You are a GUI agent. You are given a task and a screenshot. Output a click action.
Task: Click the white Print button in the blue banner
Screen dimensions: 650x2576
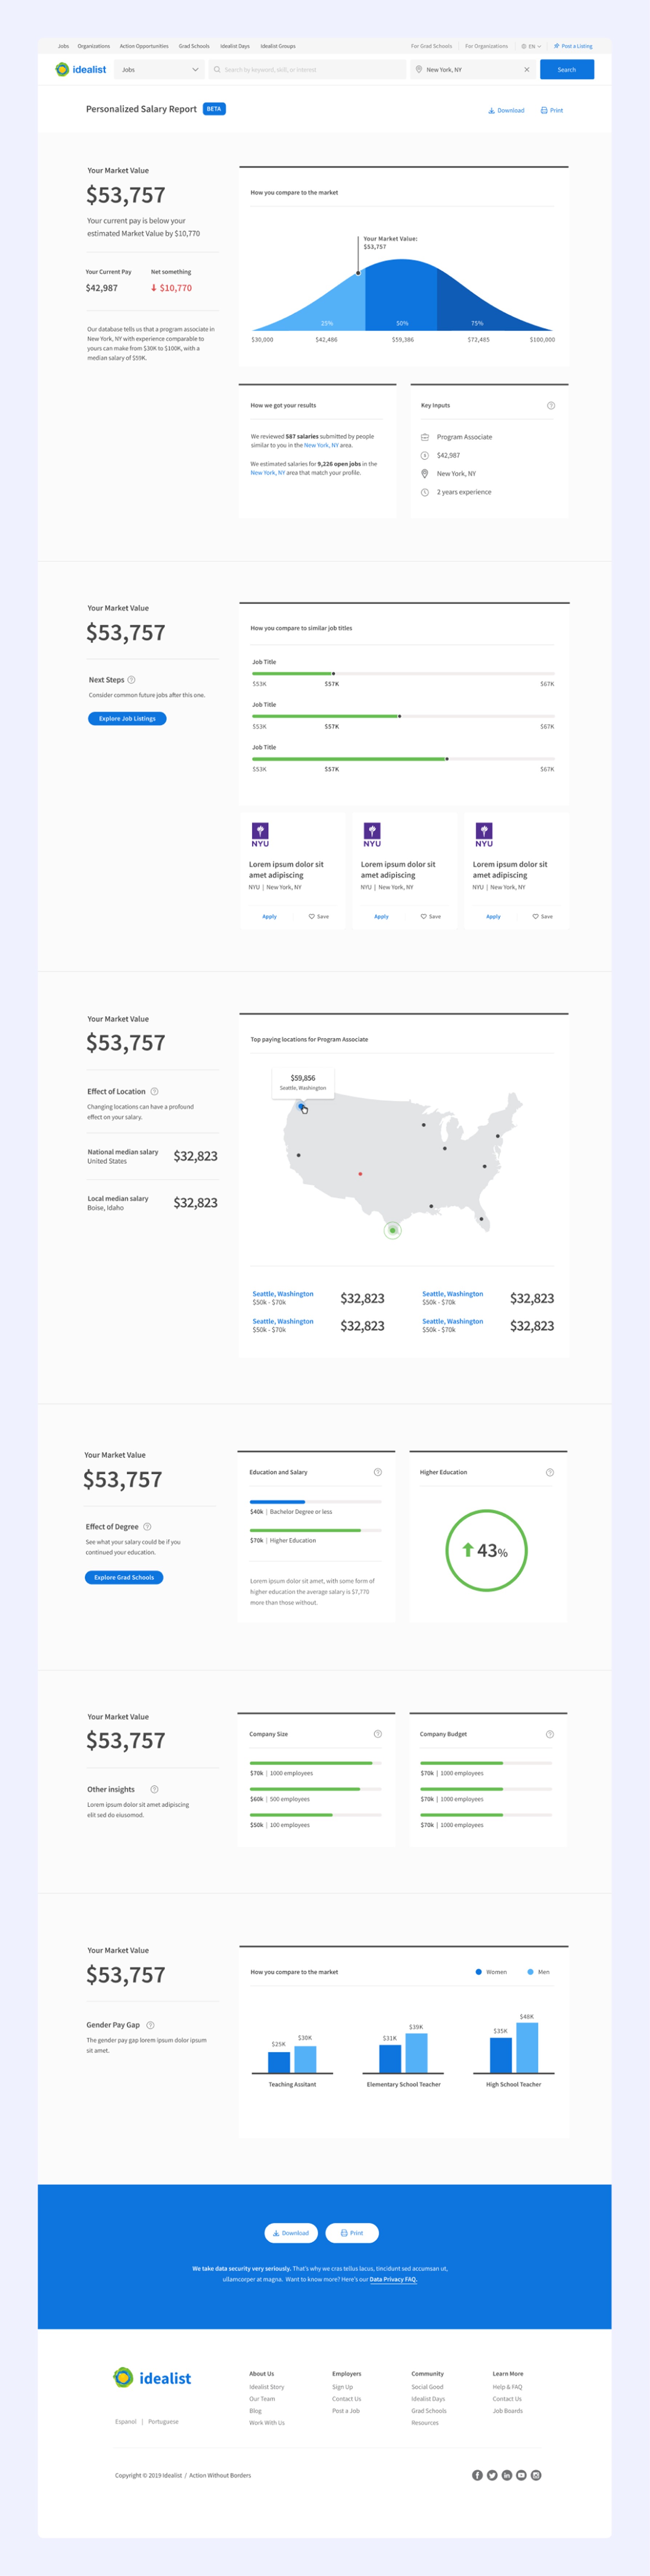tap(352, 2233)
